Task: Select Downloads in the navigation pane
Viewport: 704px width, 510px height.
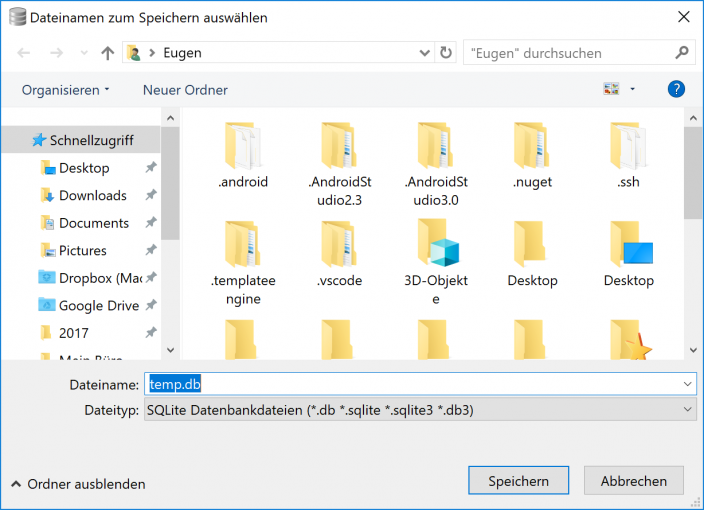Action: 92,195
